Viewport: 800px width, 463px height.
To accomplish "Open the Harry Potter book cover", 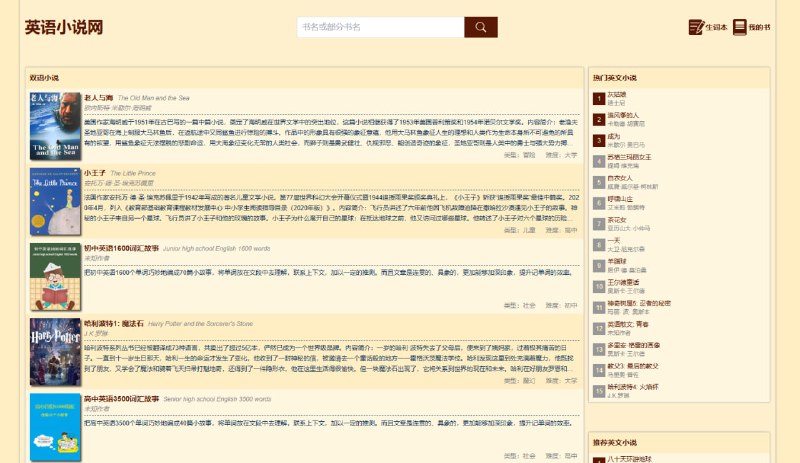I will click(x=55, y=351).
